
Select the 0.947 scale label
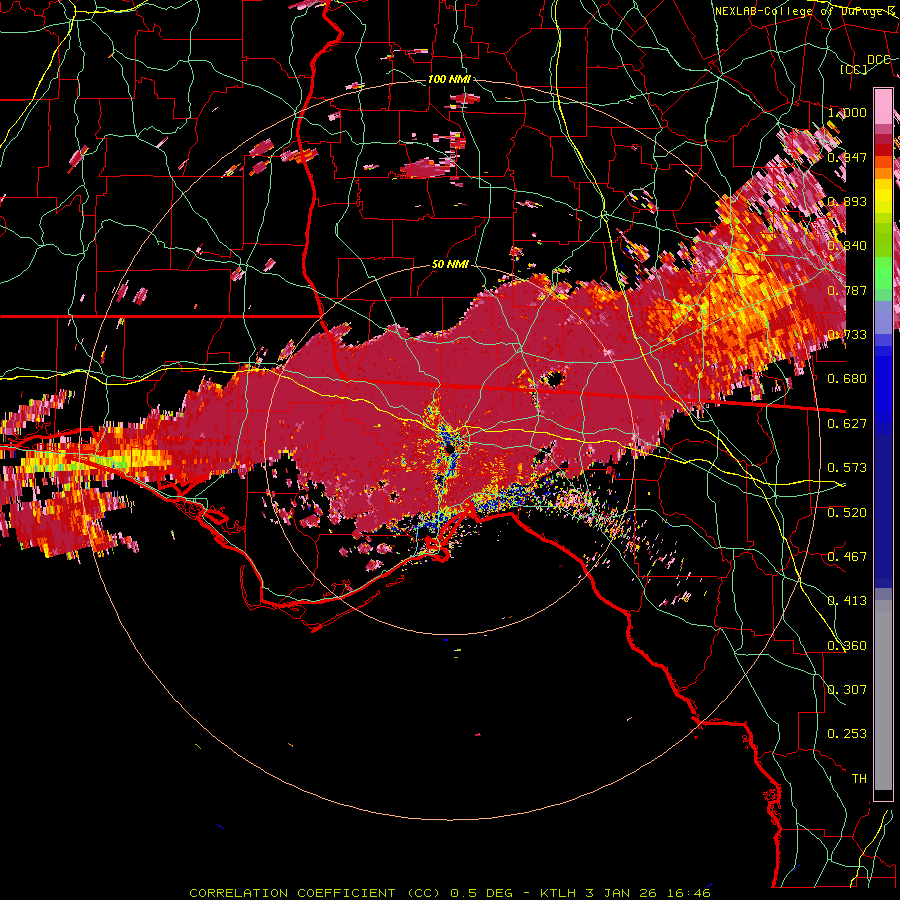pos(847,157)
